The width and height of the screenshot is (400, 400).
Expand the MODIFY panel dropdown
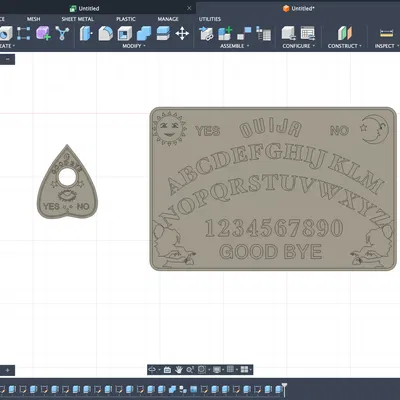(x=134, y=46)
